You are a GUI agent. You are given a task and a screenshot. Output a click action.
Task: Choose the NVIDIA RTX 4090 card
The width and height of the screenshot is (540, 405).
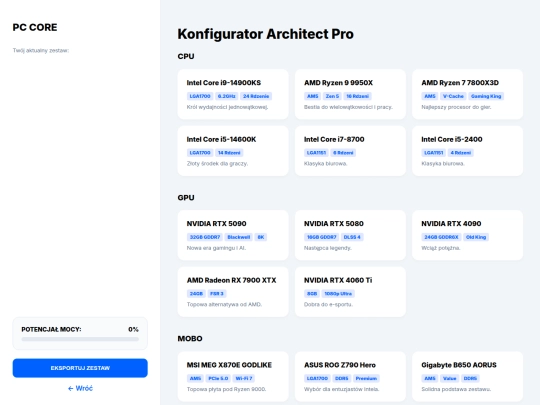467,235
